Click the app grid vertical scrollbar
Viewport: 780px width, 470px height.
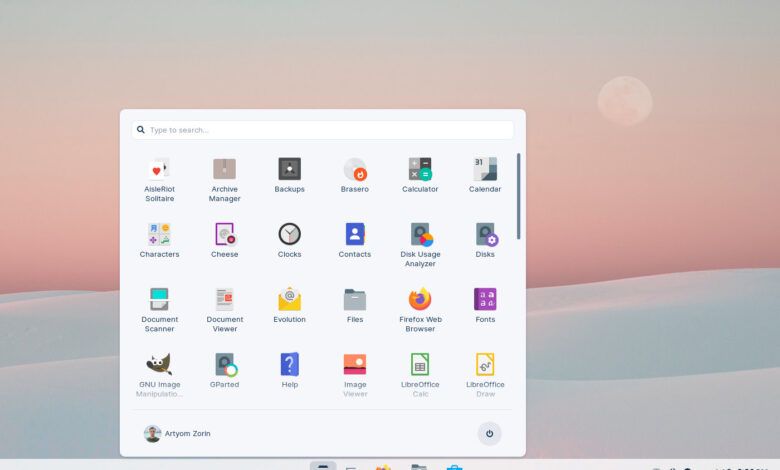click(518, 196)
